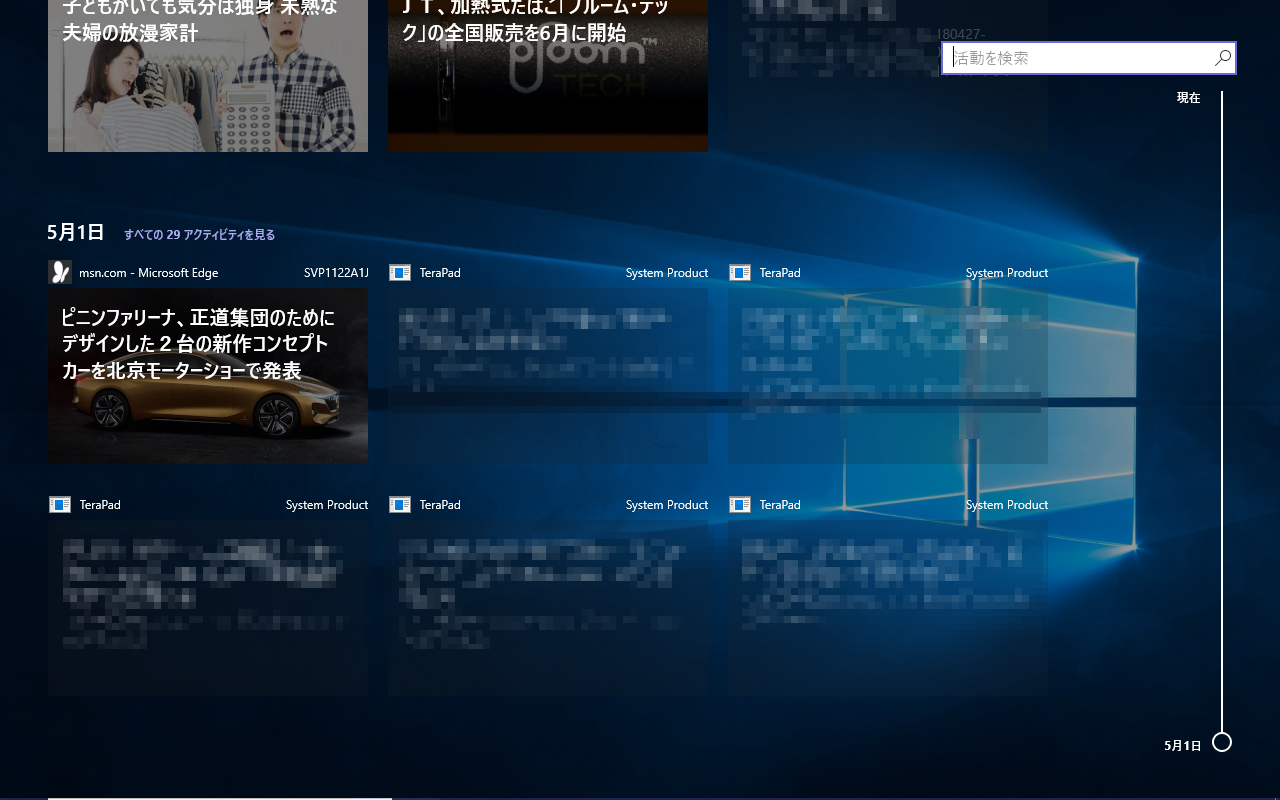
Task: Click TeraPad icon above top-right 5月1日 card
Action: pos(740,273)
